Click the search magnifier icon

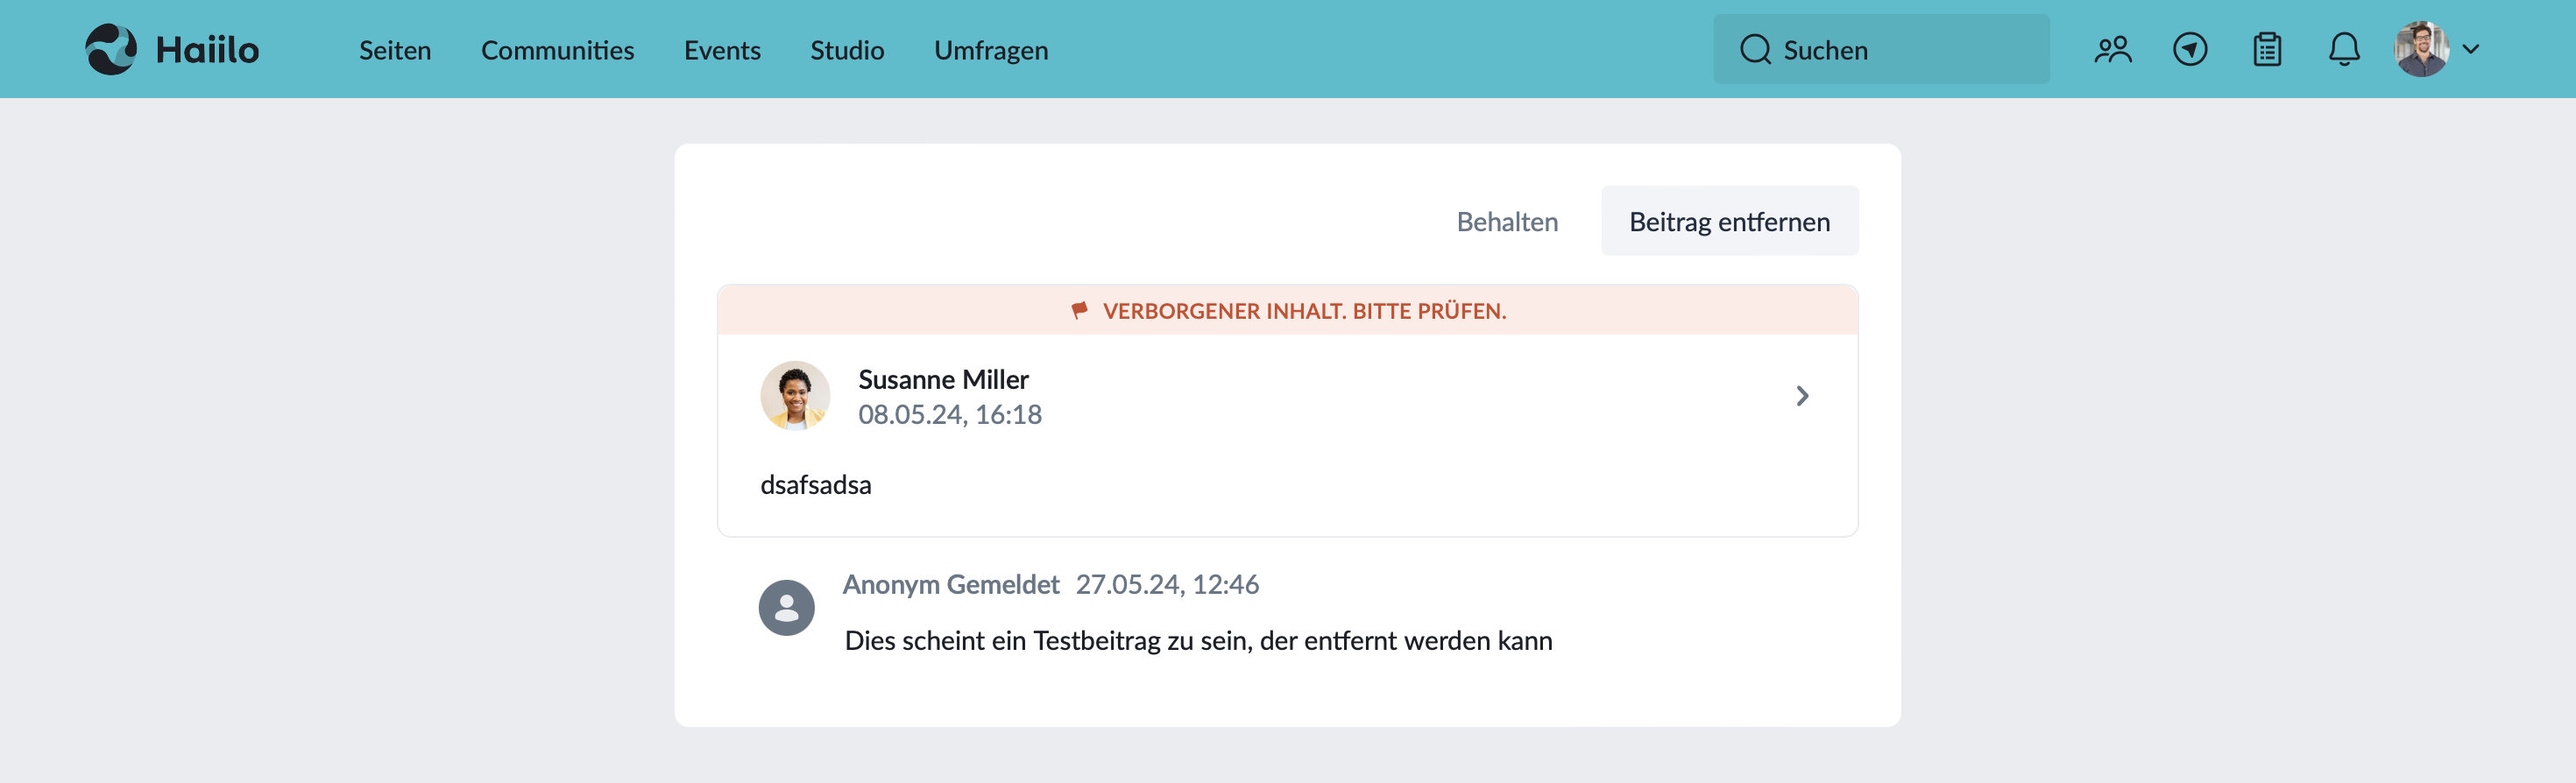pos(1755,49)
